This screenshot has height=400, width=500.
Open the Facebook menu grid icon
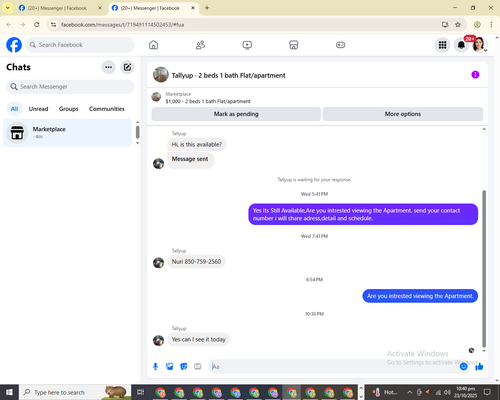[x=442, y=45]
